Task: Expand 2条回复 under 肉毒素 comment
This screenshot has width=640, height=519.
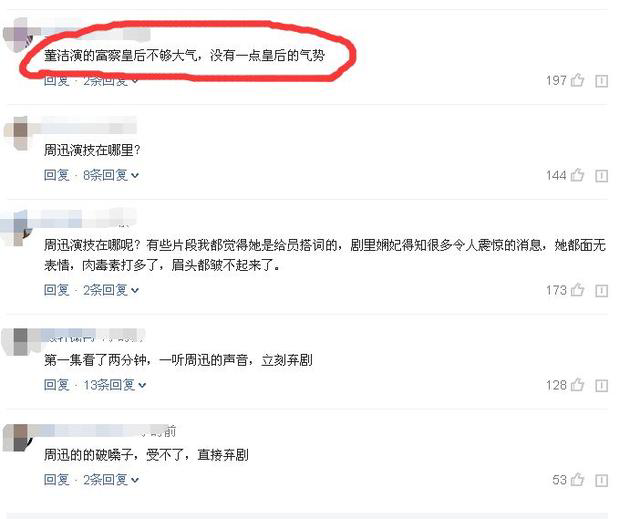Action: tap(111, 290)
